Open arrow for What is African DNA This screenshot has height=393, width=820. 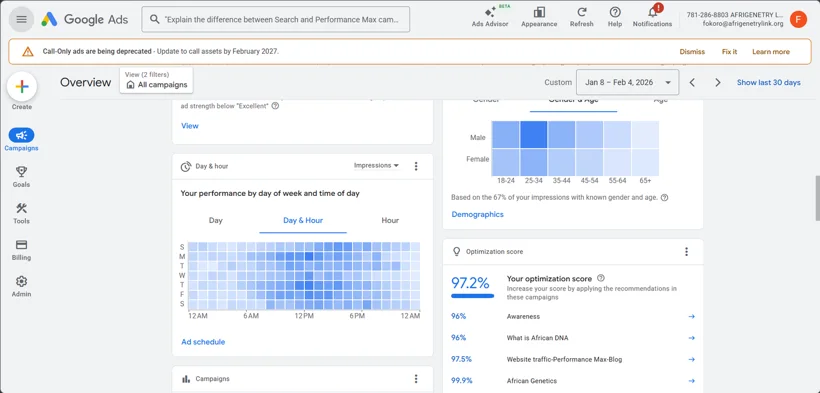(x=691, y=338)
